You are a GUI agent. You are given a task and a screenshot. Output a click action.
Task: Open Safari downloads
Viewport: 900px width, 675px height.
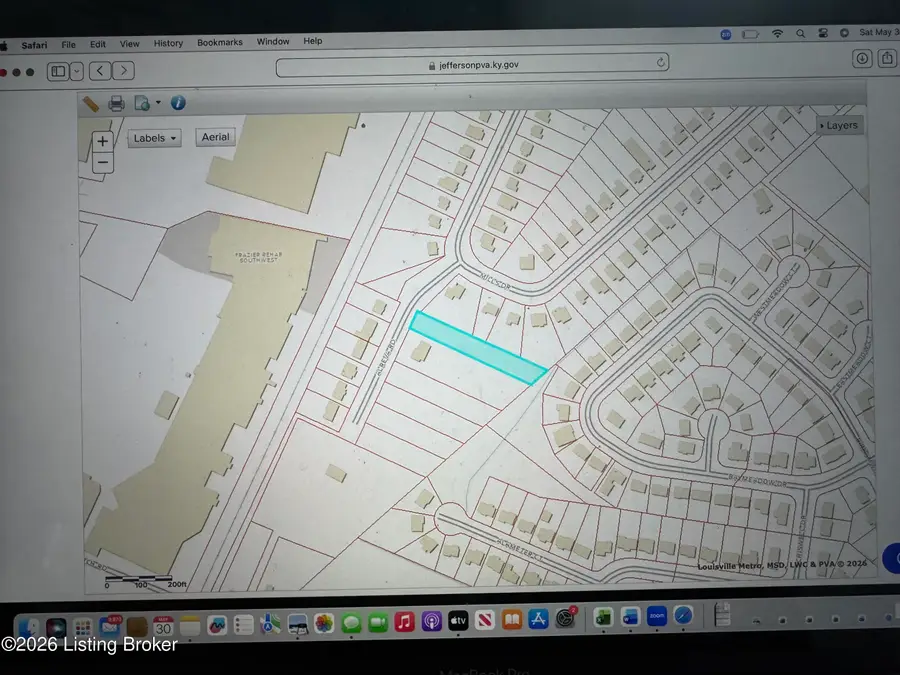[862, 59]
